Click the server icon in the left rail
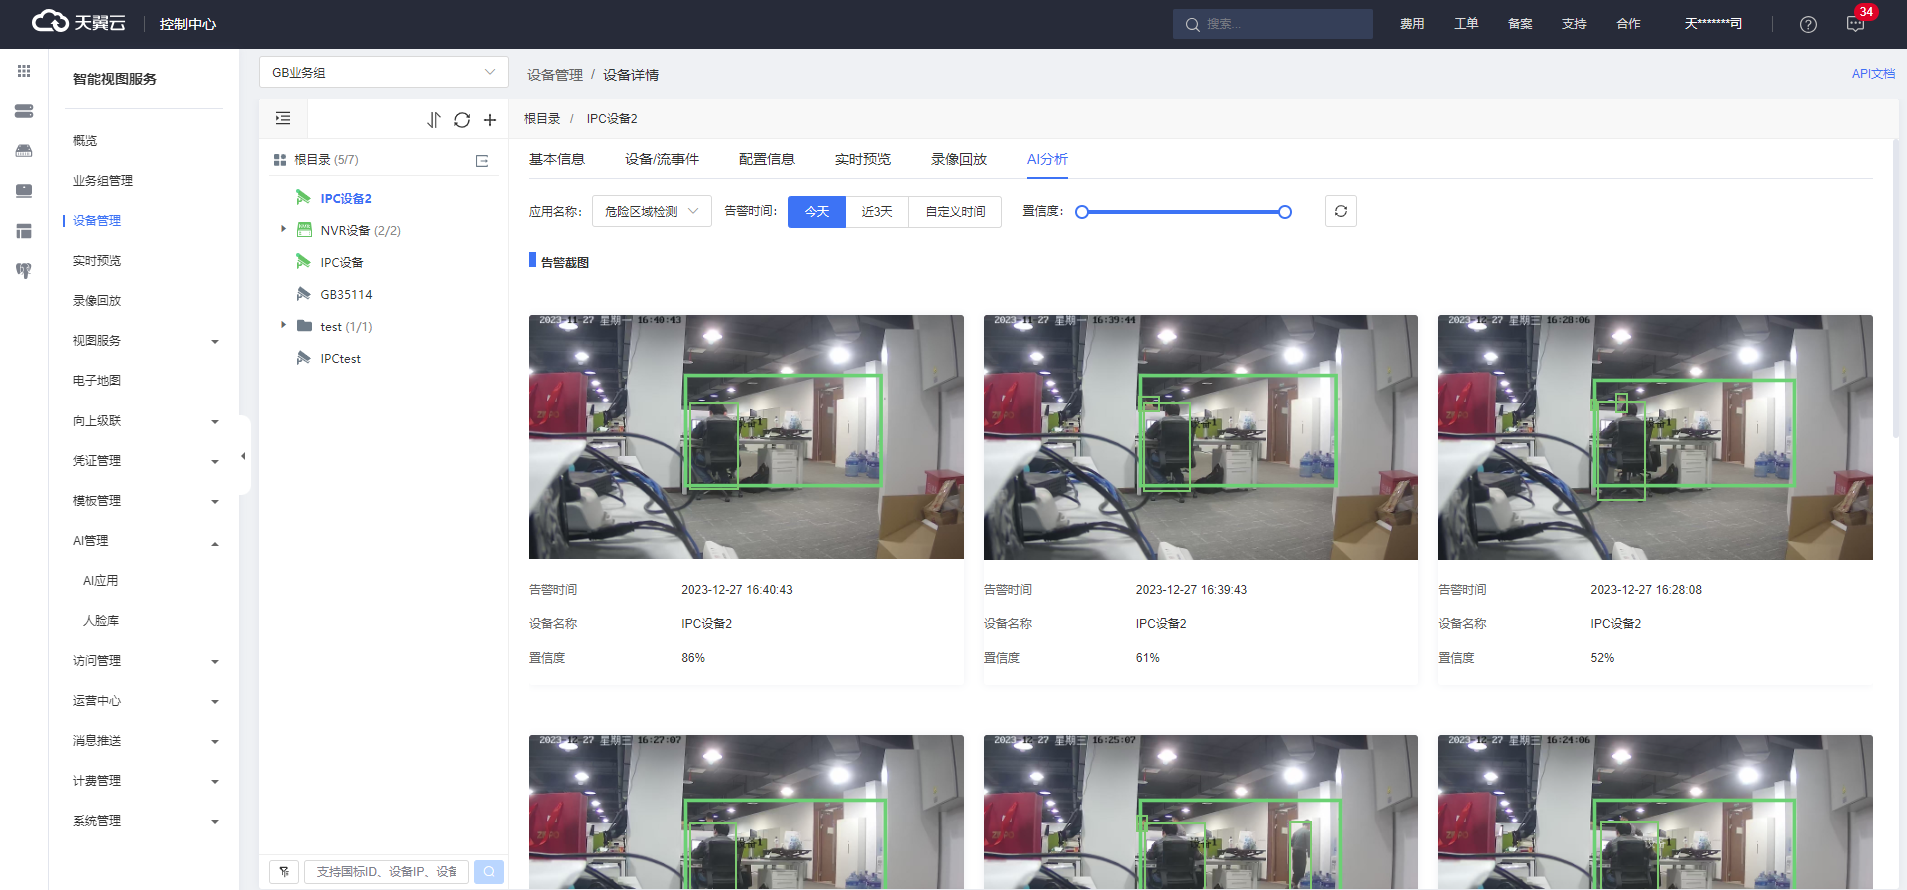Viewport: 1907px width, 890px height. point(24,111)
